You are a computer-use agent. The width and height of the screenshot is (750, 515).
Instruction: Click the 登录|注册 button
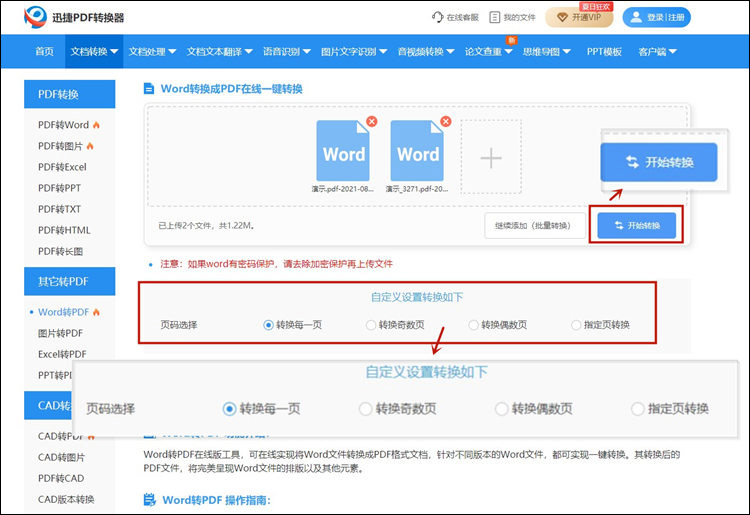[x=656, y=17]
